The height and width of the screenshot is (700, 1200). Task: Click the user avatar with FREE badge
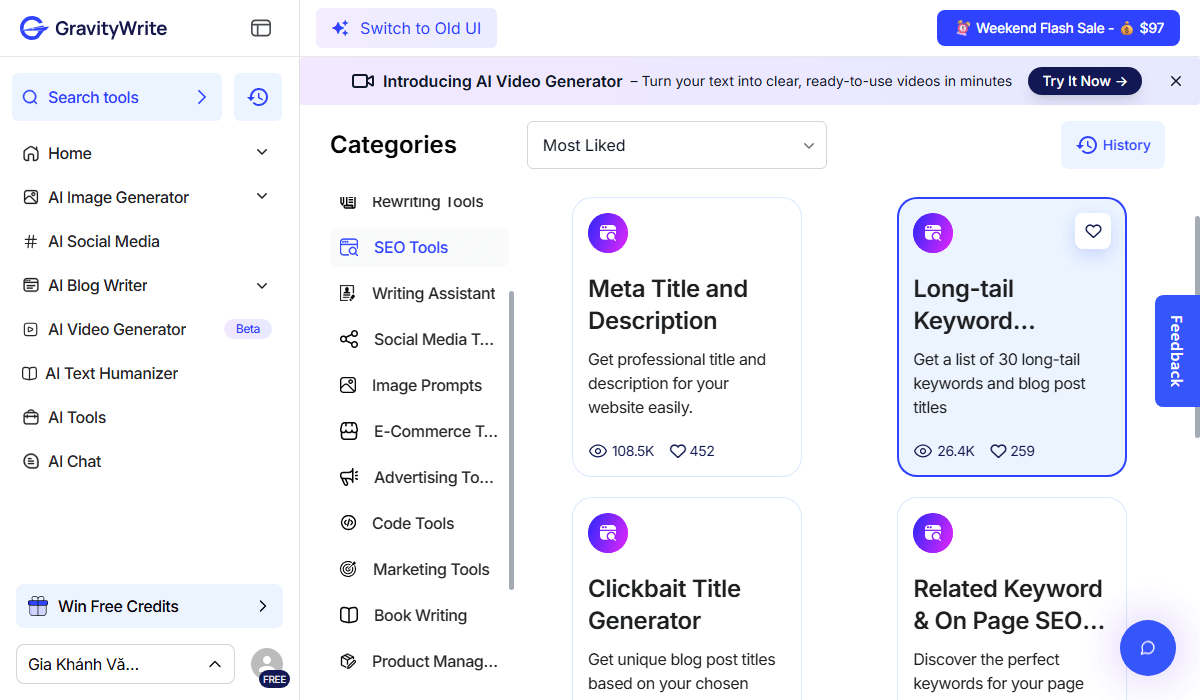click(267, 664)
